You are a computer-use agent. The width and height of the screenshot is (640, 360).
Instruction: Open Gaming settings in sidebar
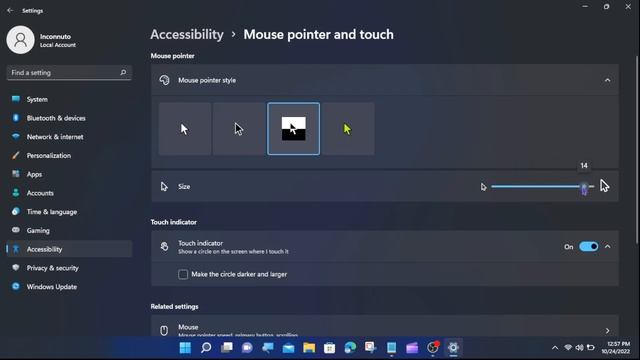[x=69, y=231]
